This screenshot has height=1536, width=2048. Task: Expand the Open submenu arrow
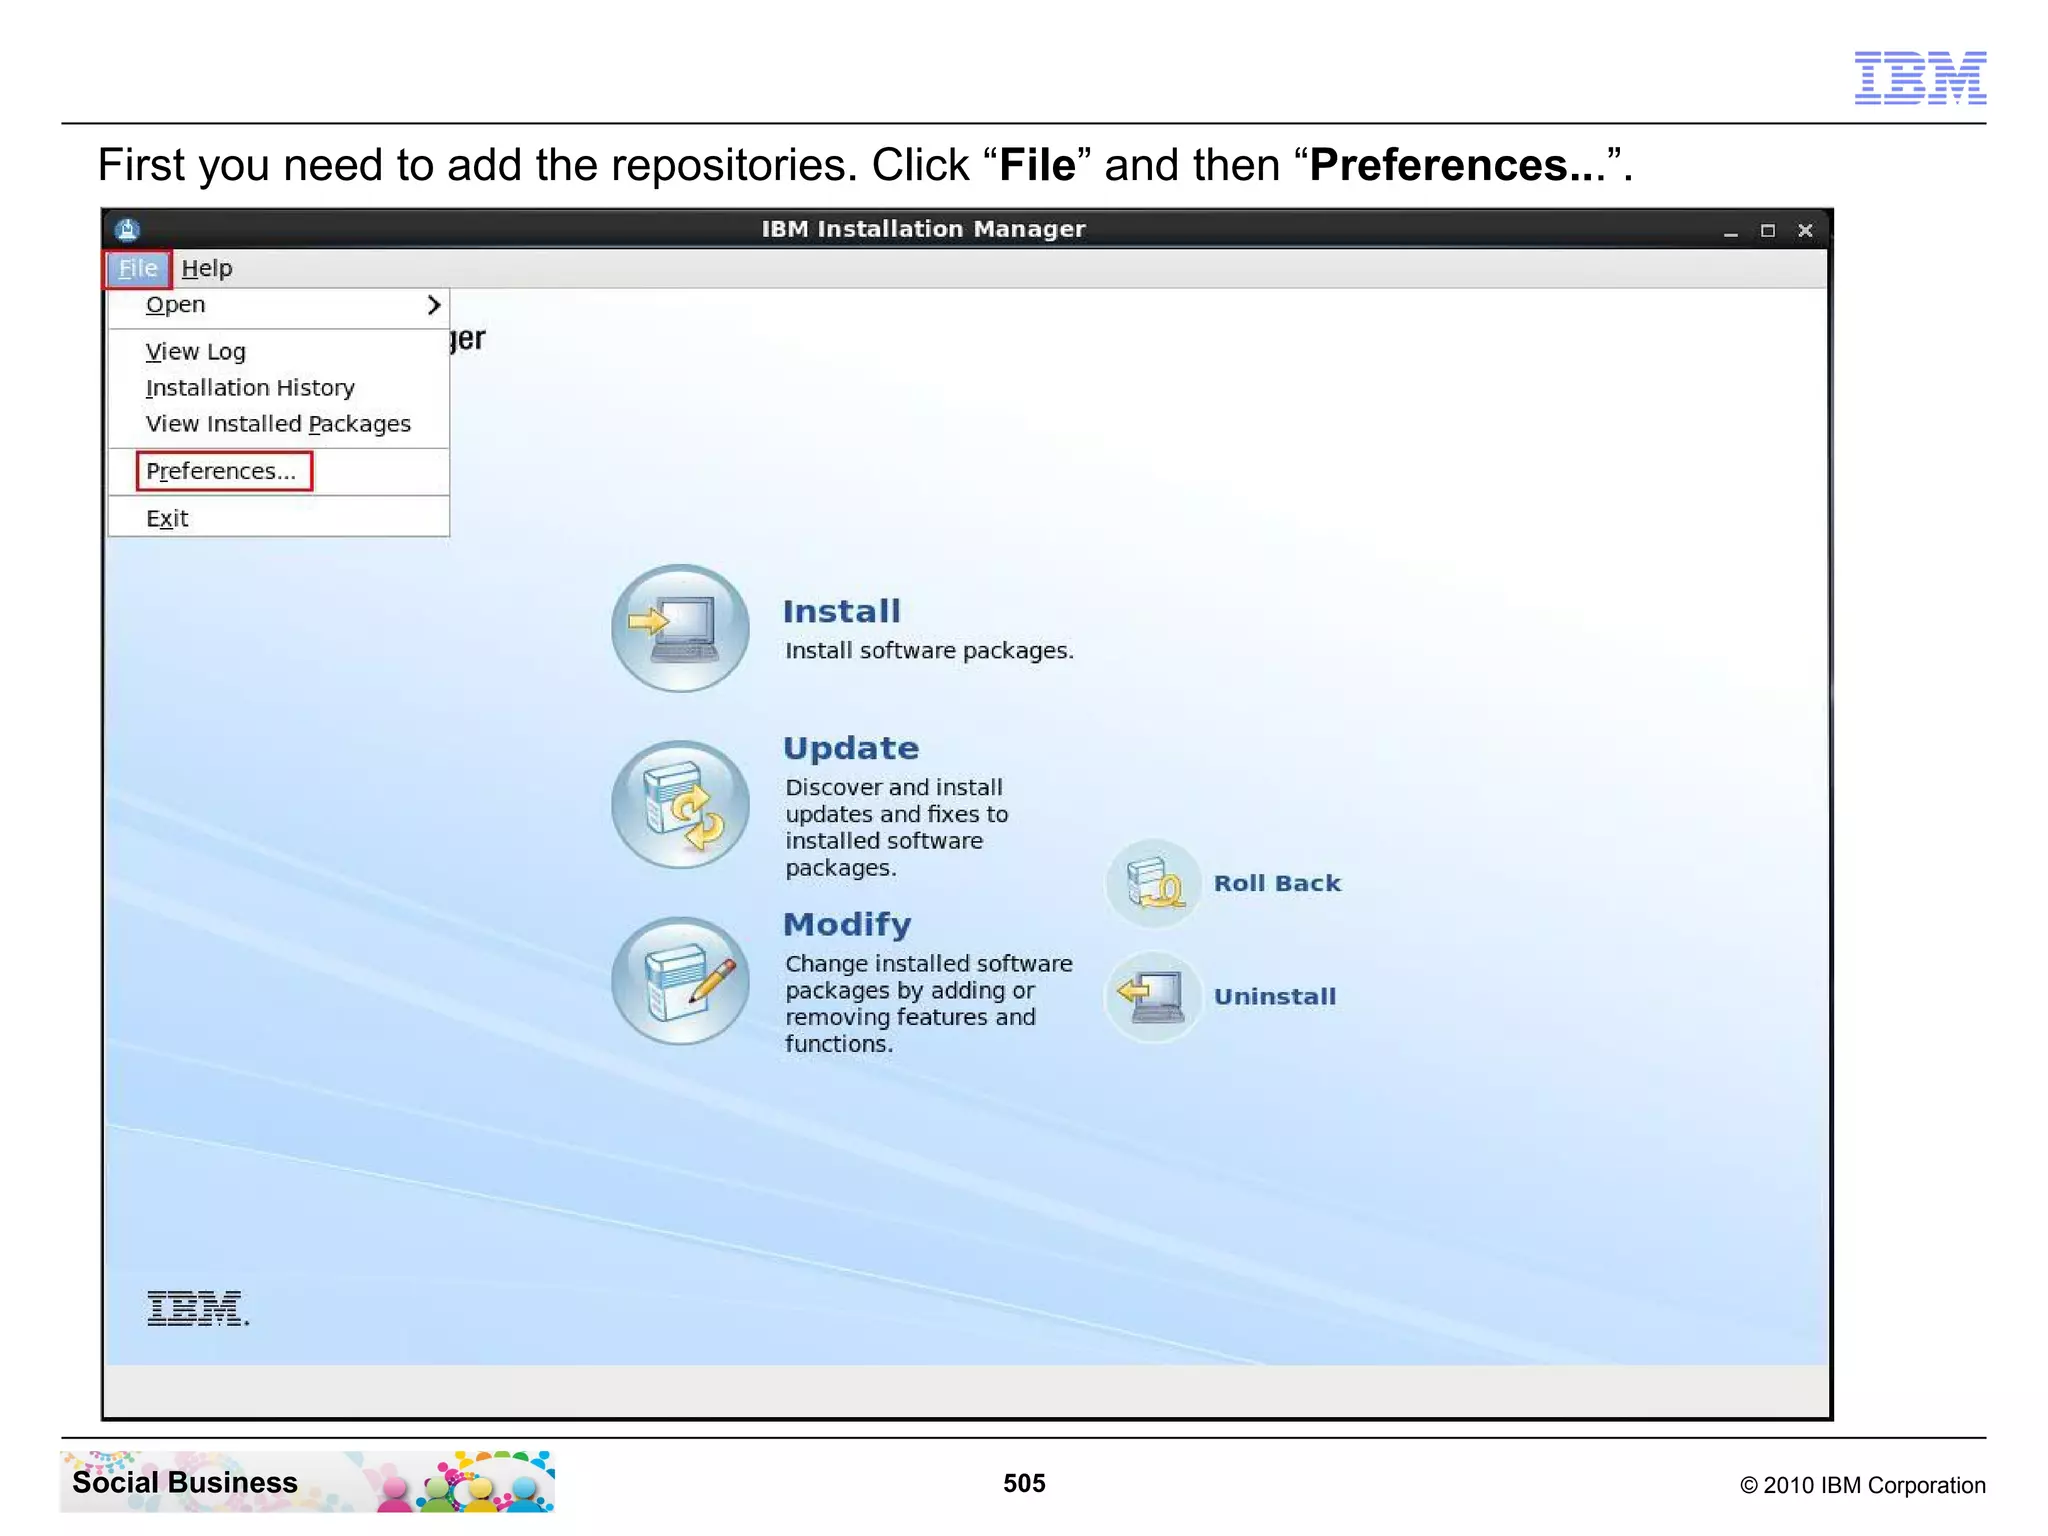coord(433,305)
